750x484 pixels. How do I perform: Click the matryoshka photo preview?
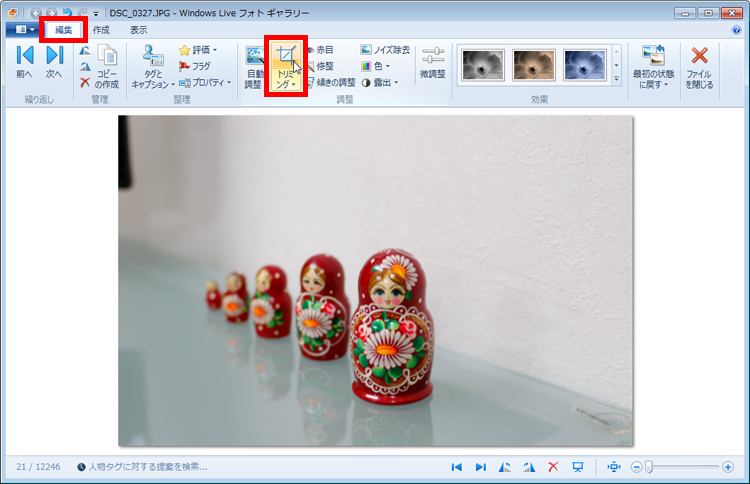click(x=375, y=281)
